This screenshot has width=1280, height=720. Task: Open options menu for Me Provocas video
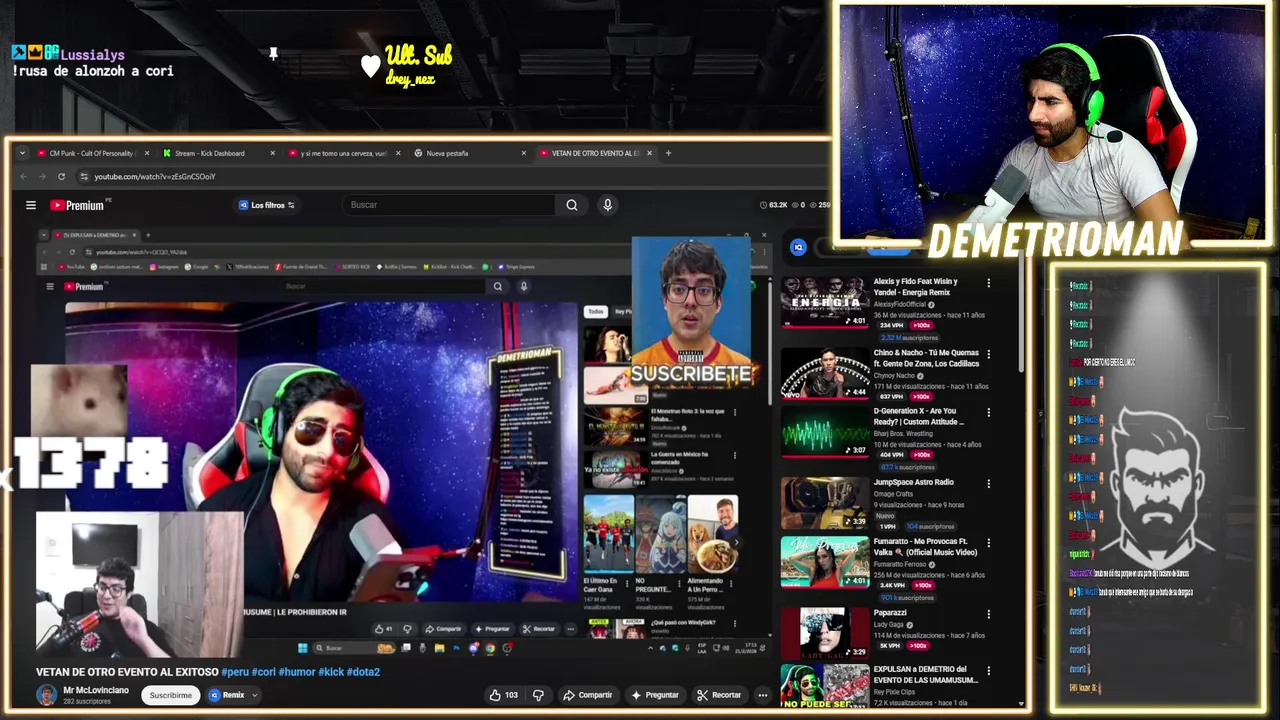(x=989, y=543)
